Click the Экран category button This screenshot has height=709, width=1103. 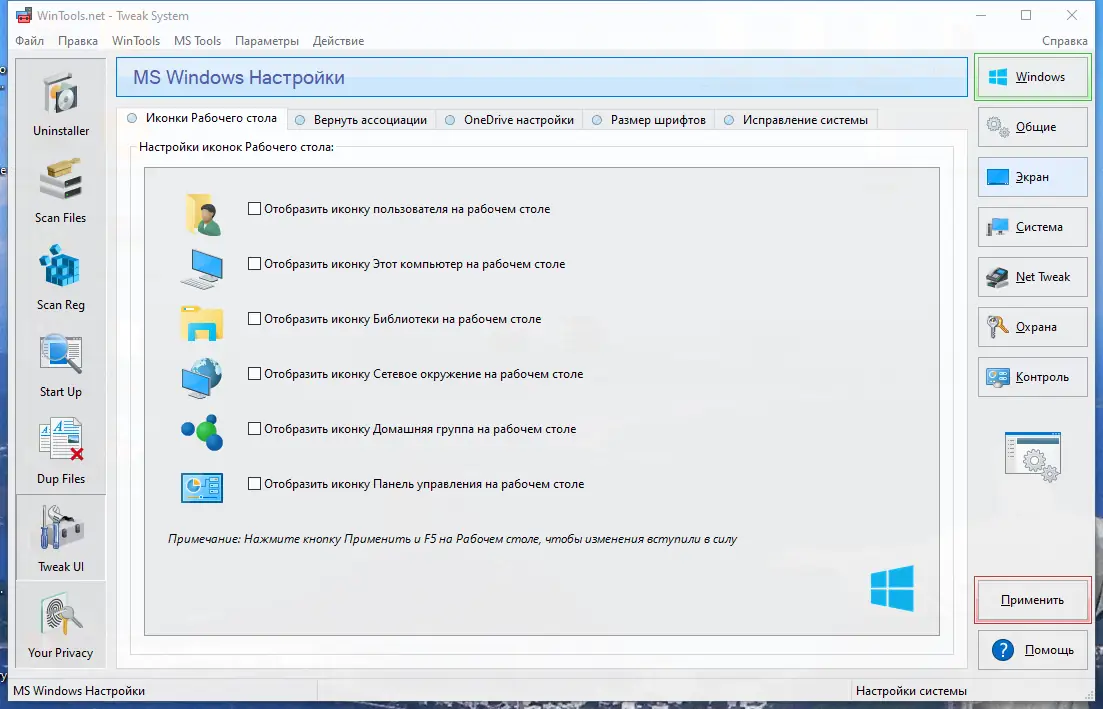click(x=1033, y=177)
